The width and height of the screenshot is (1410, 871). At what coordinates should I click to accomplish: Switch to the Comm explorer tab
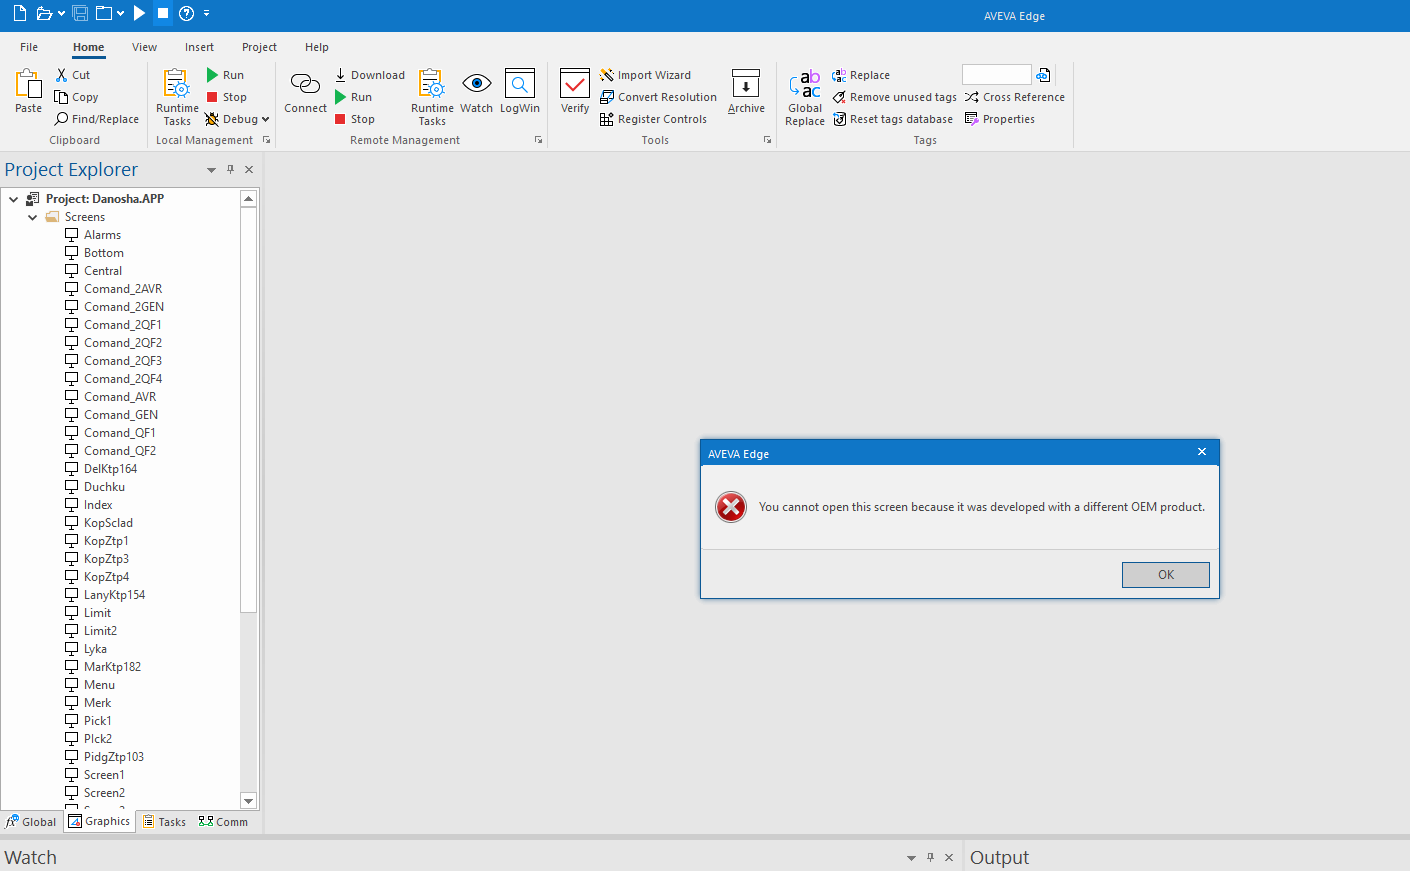coord(223,822)
